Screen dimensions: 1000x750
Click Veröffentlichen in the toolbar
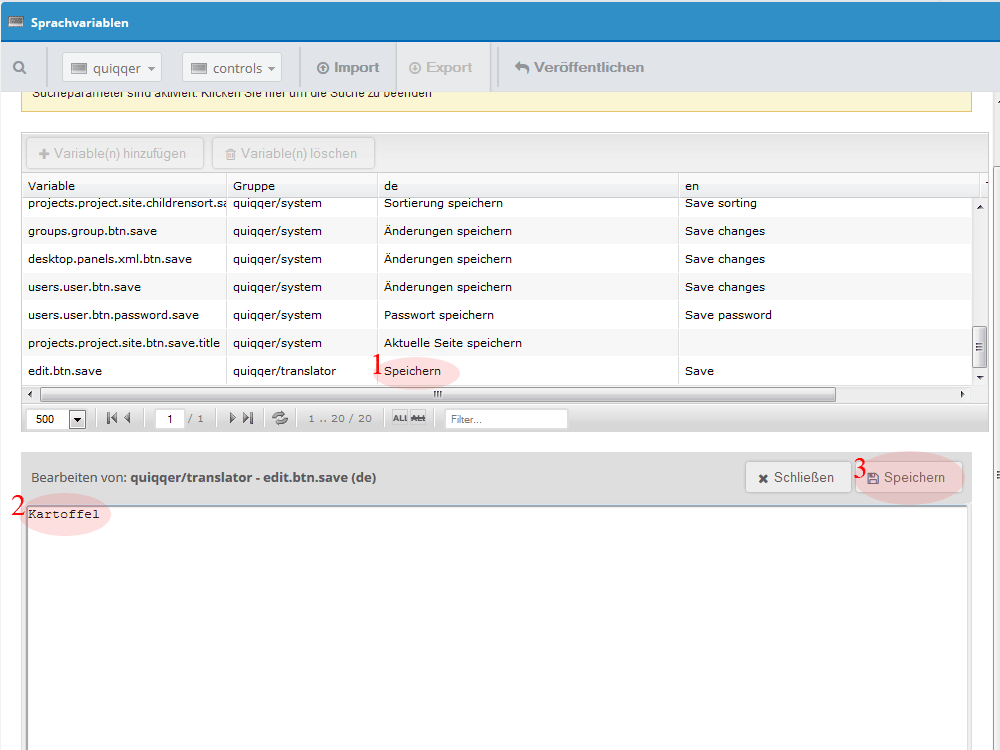click(580, 68)
